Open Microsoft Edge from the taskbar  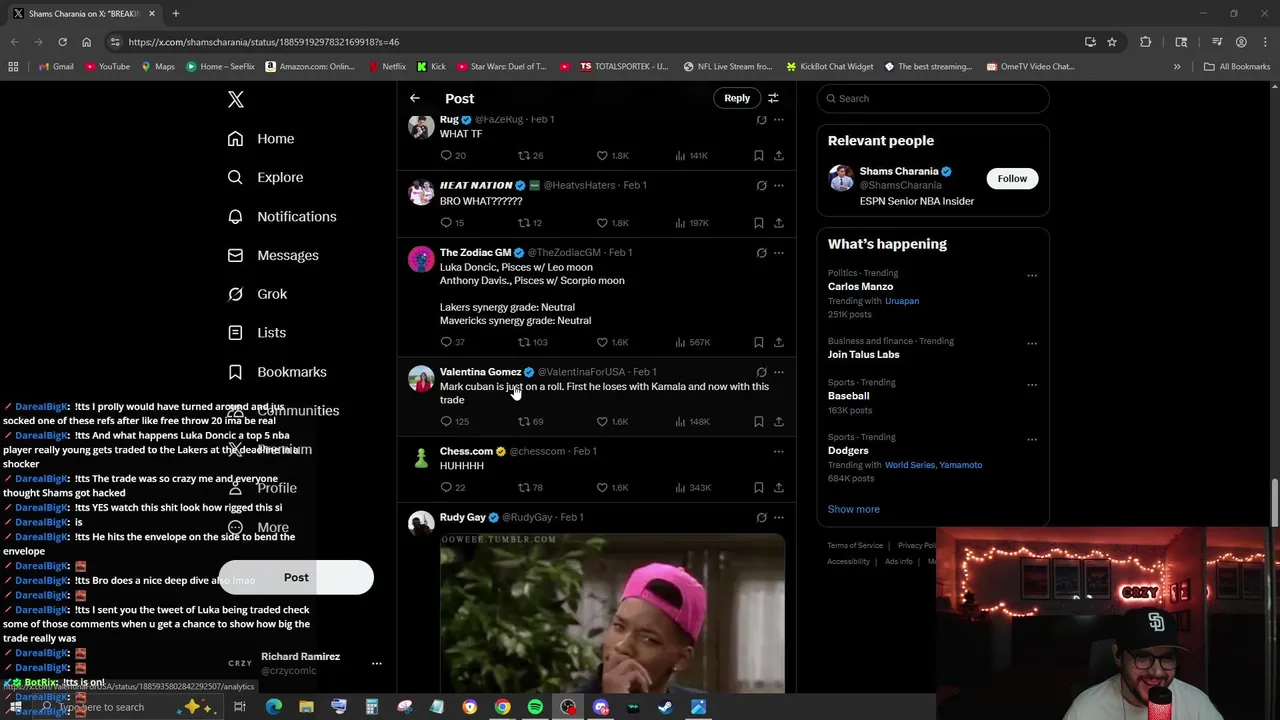tap(273, 707)
